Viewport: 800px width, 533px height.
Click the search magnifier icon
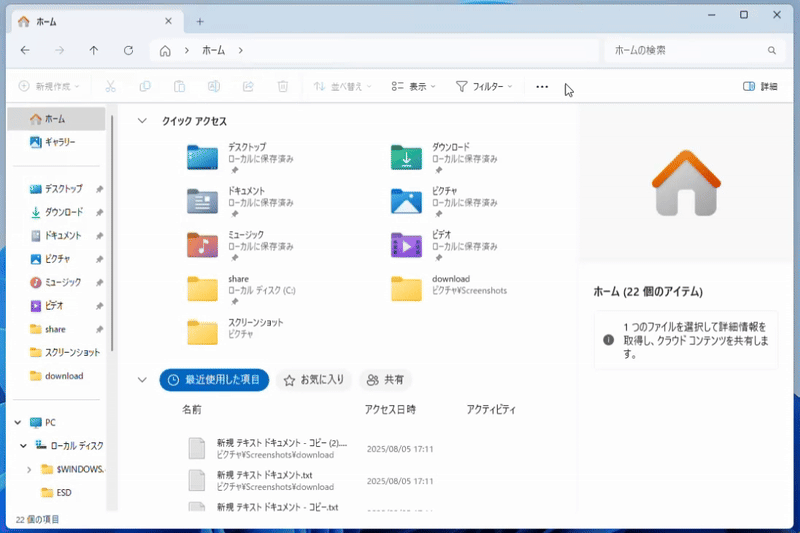[x=771, y=50]
